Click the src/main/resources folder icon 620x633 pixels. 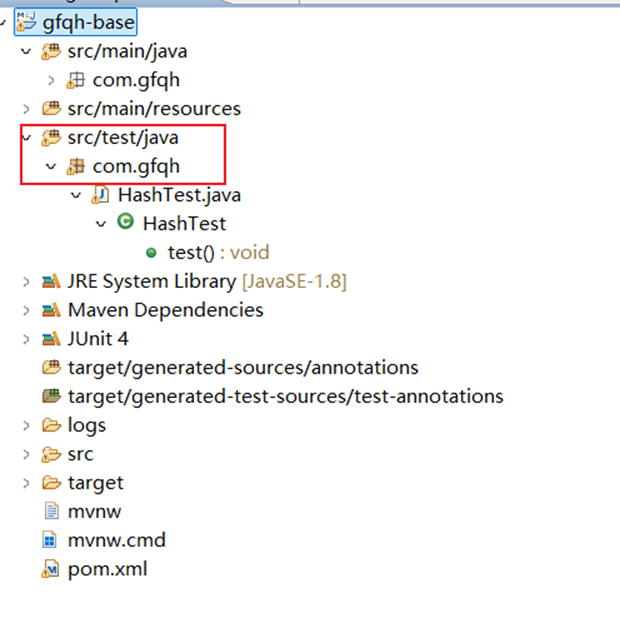click(51, 109)
